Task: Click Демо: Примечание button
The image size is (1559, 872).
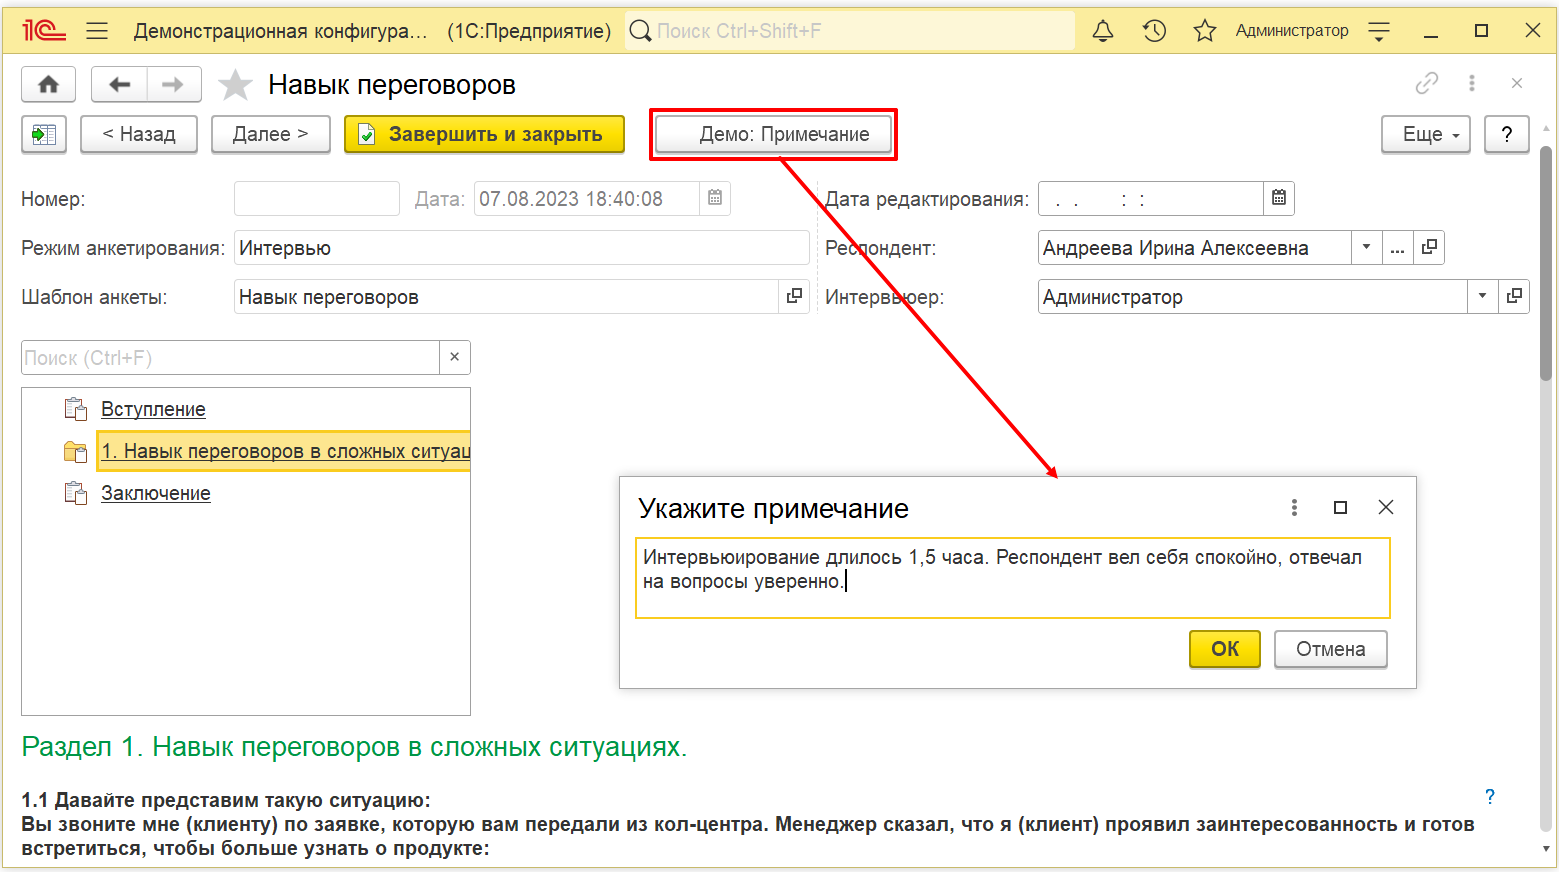Action: (x=773, y=134)
